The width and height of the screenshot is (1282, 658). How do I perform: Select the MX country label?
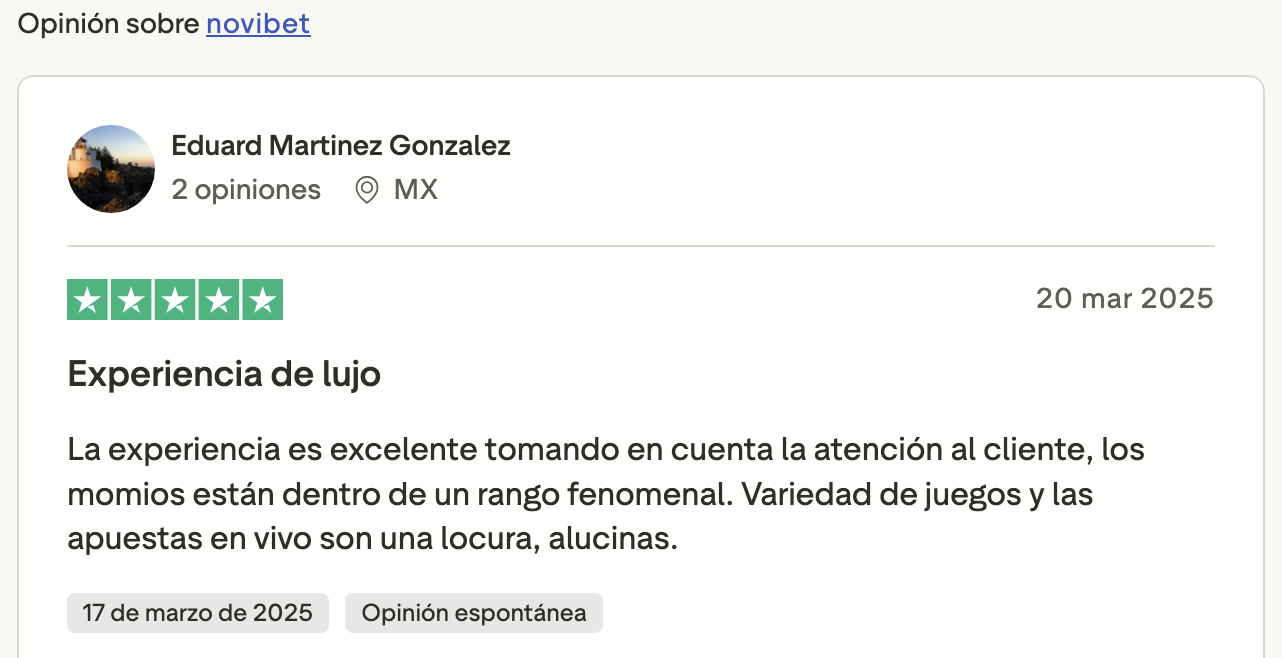pyautogui.click(x=416, y=190)
